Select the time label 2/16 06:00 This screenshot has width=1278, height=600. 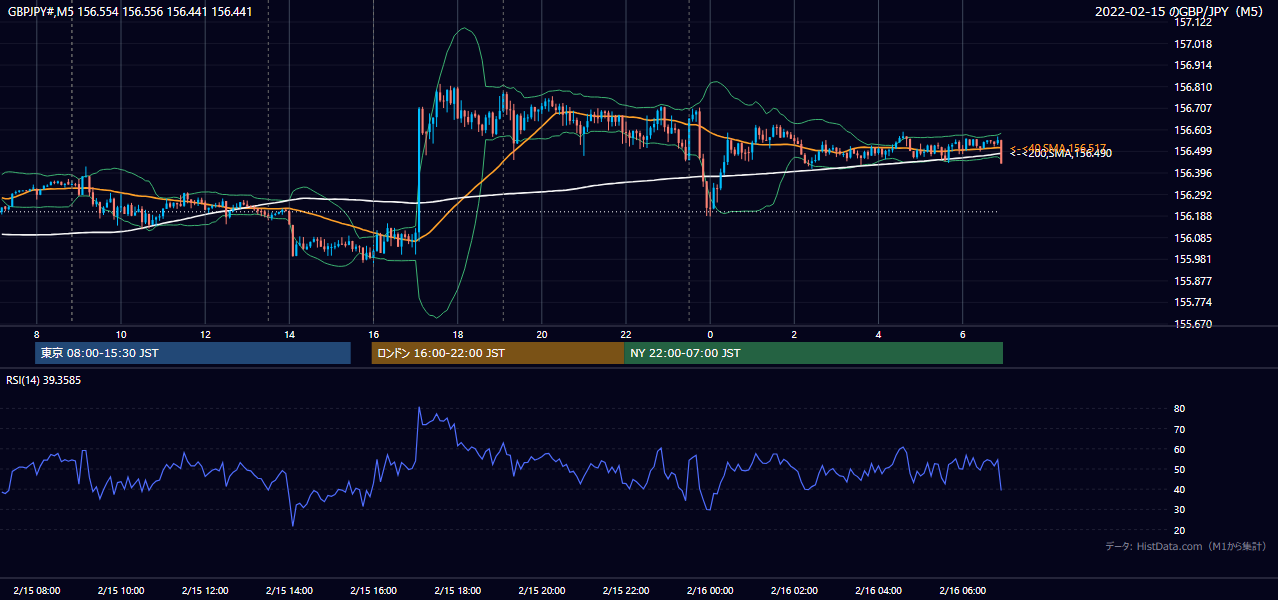(962, 591)
